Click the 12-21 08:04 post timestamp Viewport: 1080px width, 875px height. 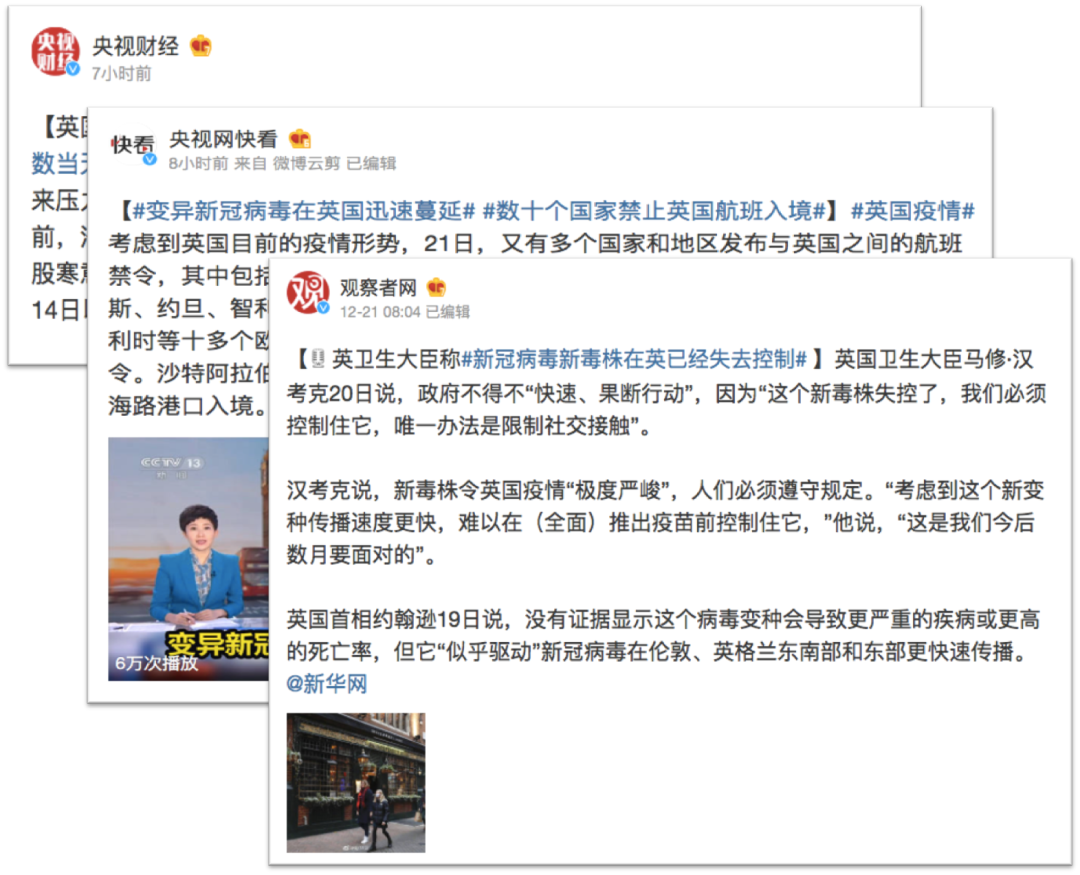380,312
